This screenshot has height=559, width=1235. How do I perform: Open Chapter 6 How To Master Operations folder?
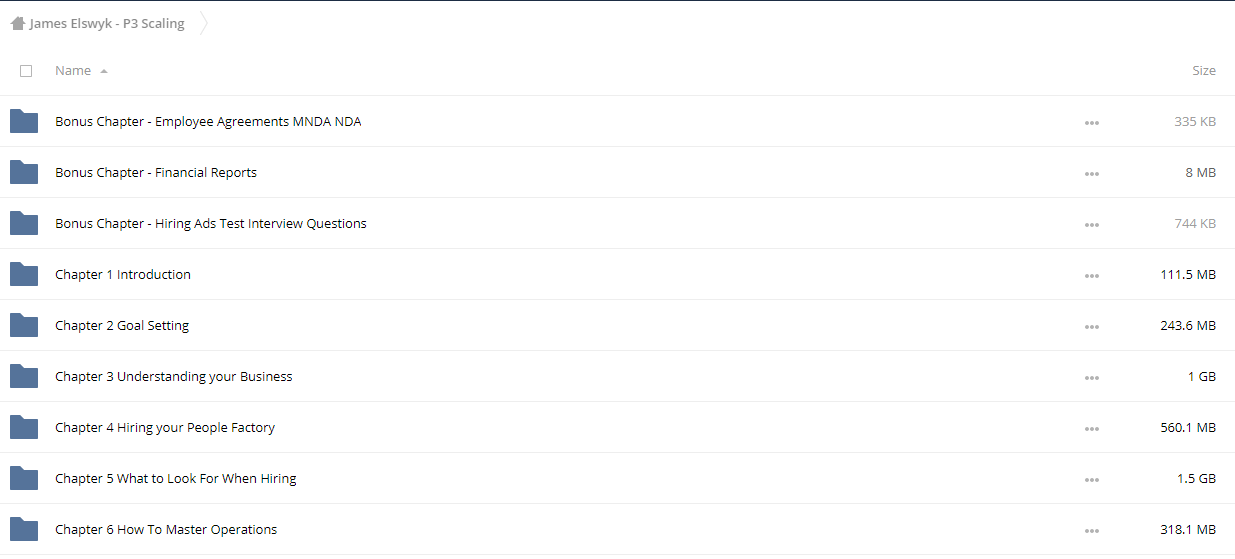[x=166, y=529]
